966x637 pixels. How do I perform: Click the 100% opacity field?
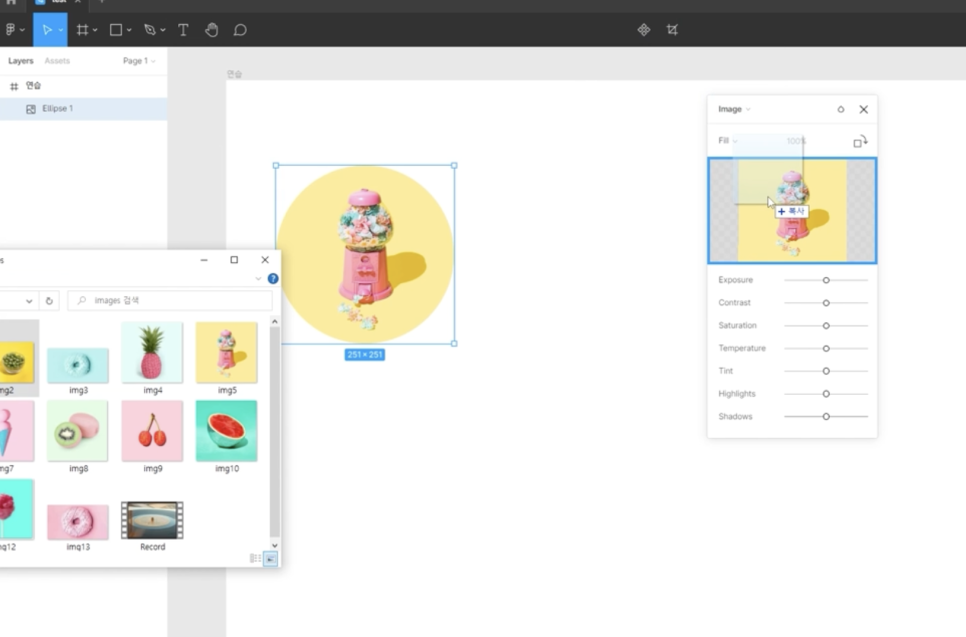click(x=796, y=140)
